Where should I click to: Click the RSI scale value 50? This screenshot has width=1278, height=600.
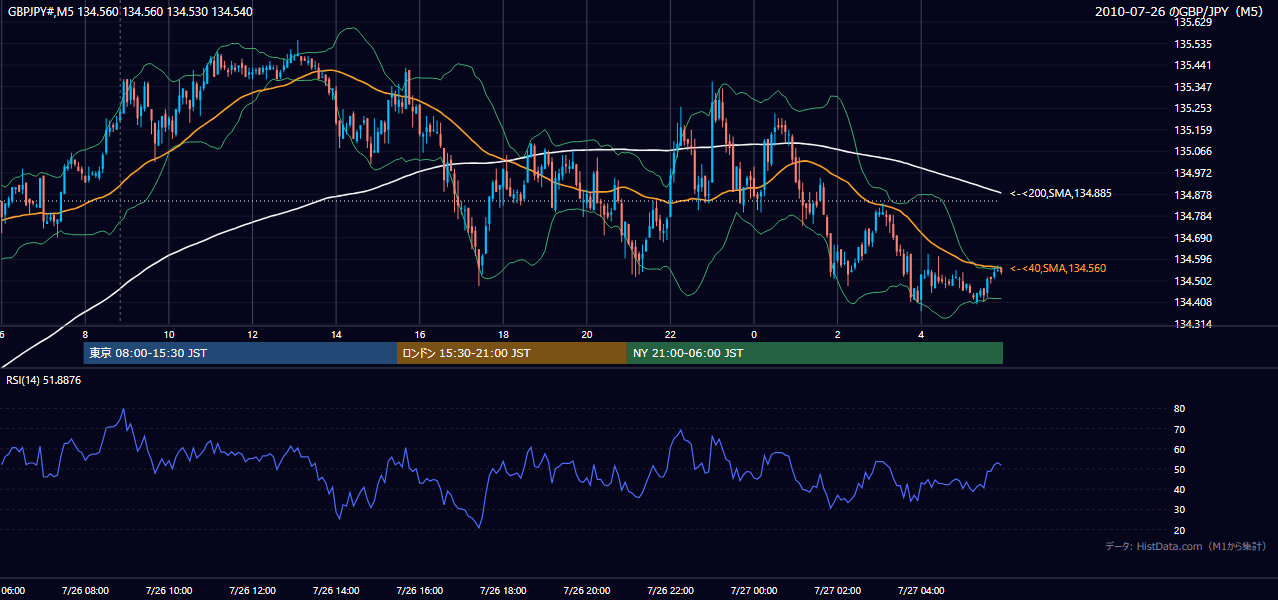1180,469
